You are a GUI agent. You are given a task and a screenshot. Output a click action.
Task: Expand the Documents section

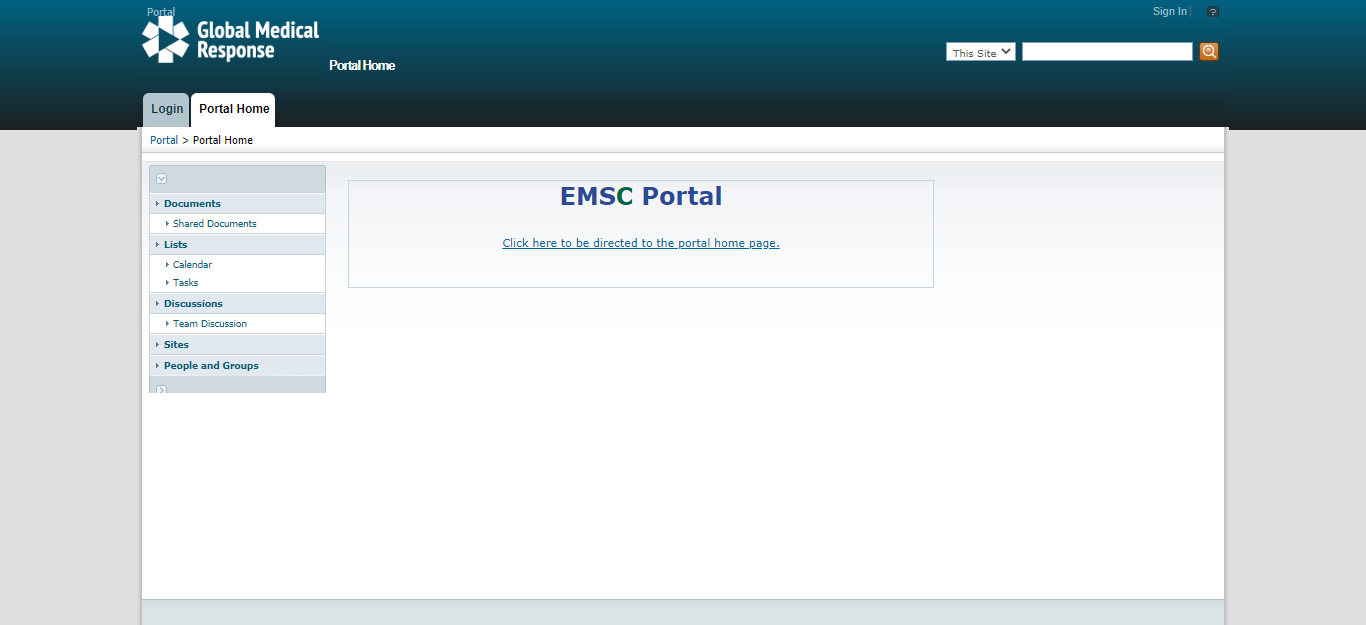tap(192, 203)
